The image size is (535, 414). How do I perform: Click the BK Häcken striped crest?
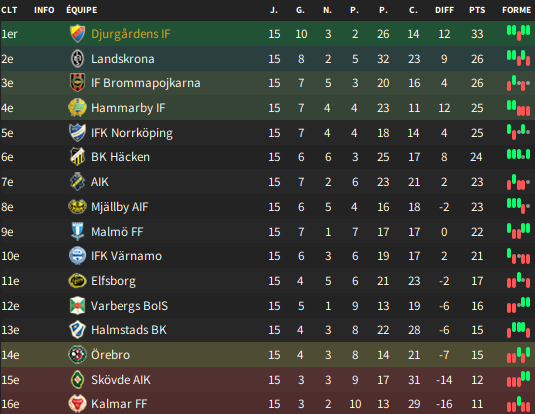[77, 157]
